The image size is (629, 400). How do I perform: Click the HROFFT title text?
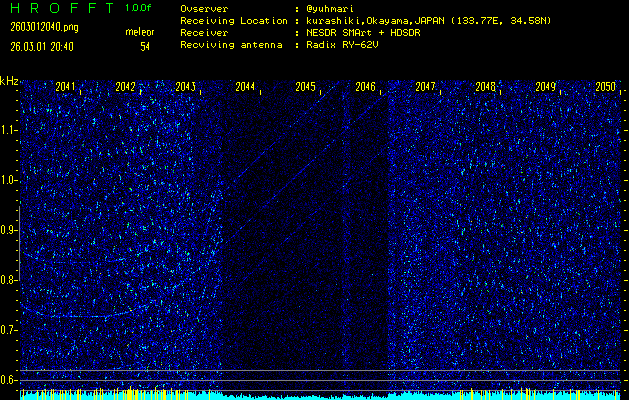pyautogui.click(x=63, y=8)
